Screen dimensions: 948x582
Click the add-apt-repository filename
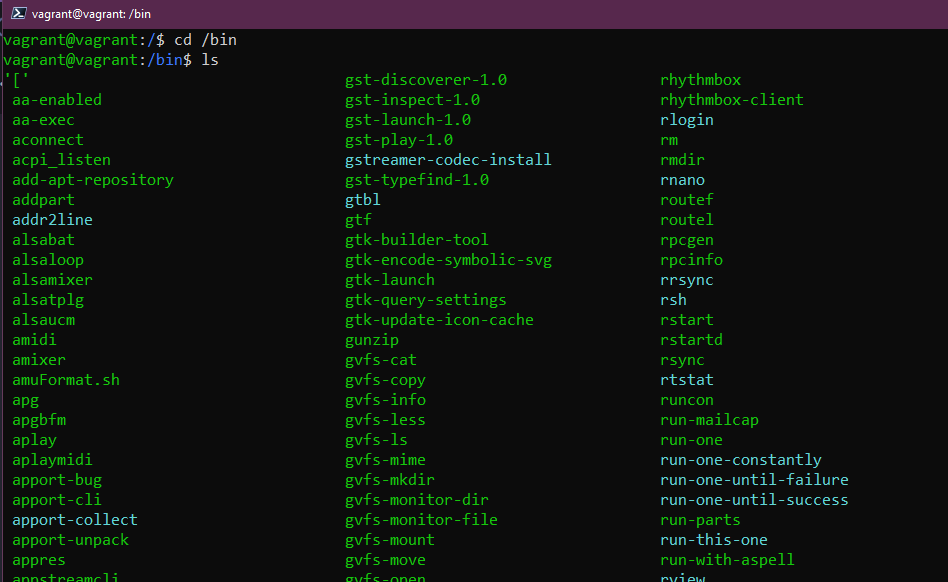click(92, 179)
